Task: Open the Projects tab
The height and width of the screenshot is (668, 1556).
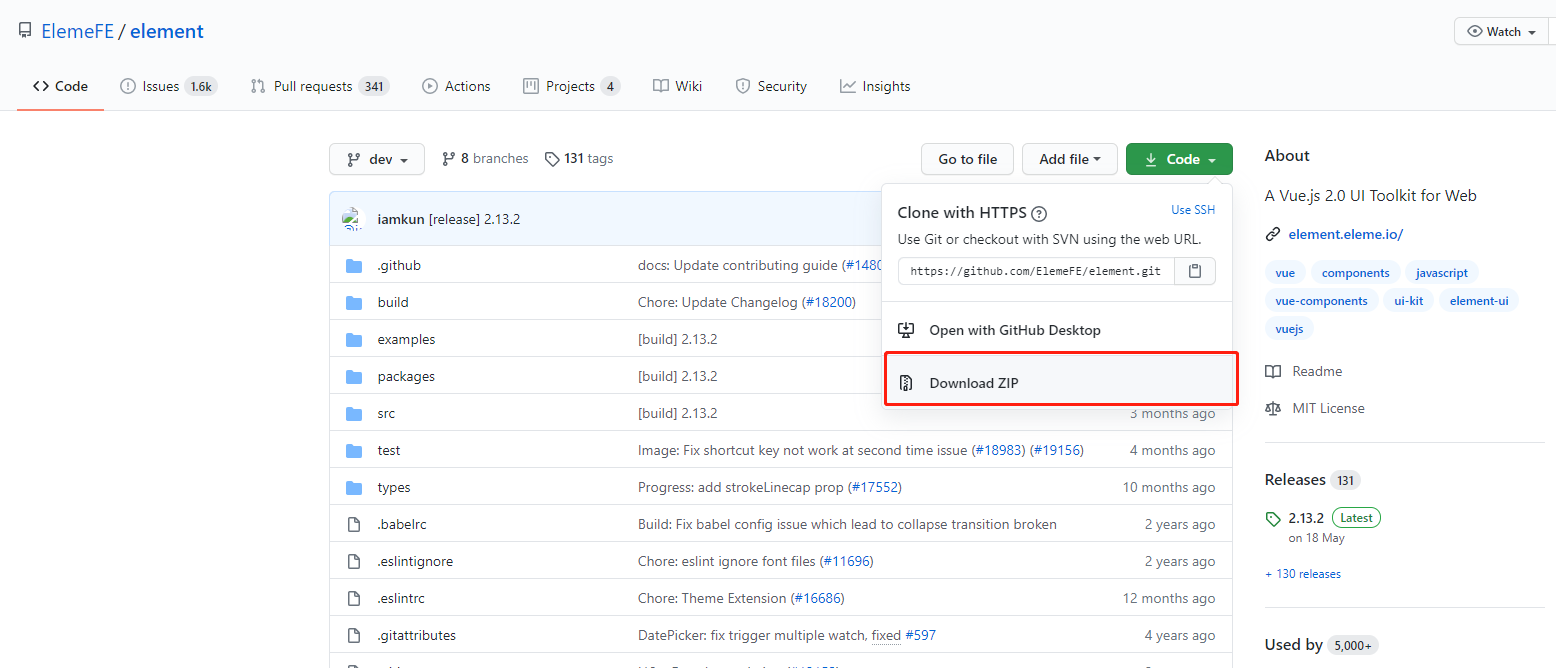Action: click(571, 86)
